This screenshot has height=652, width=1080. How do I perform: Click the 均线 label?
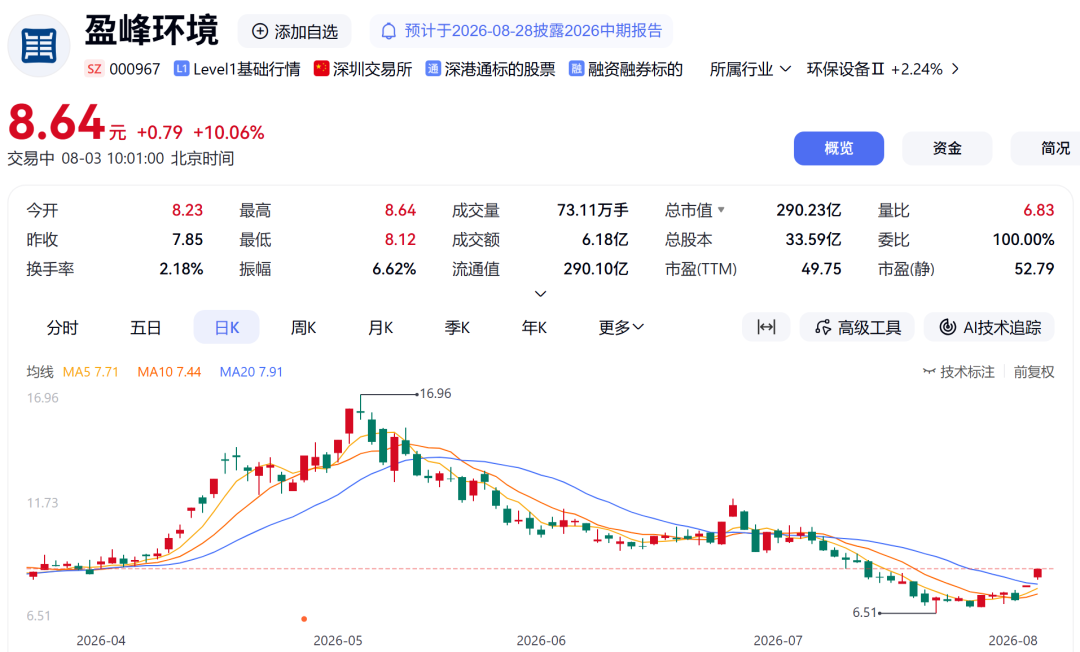(x=40, y=372)
